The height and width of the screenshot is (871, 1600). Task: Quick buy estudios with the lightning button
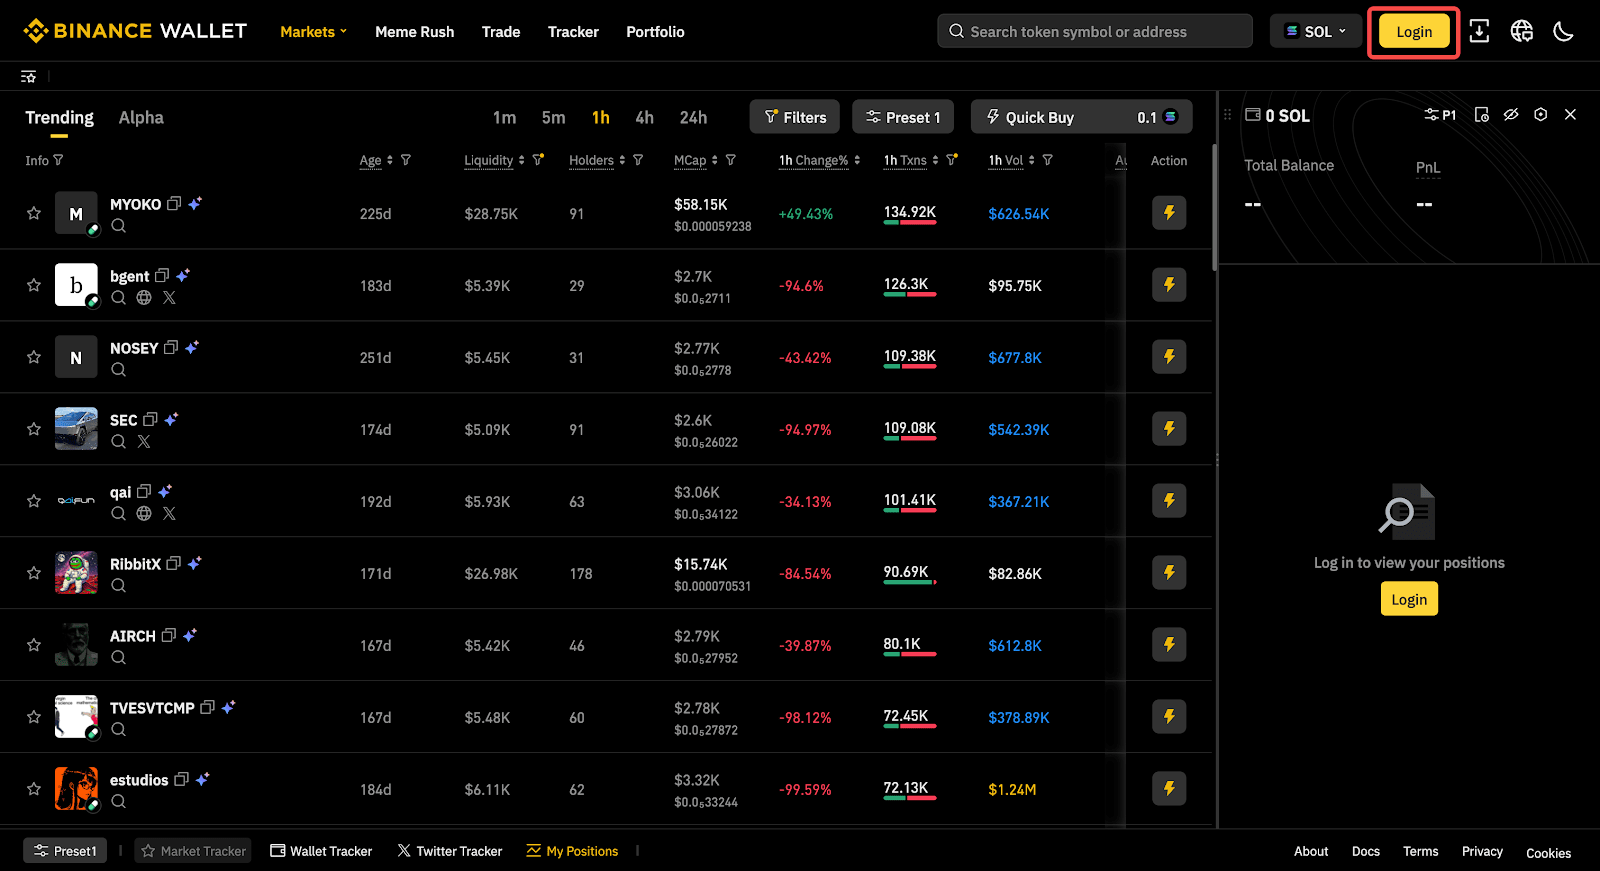pos(1169,789)
